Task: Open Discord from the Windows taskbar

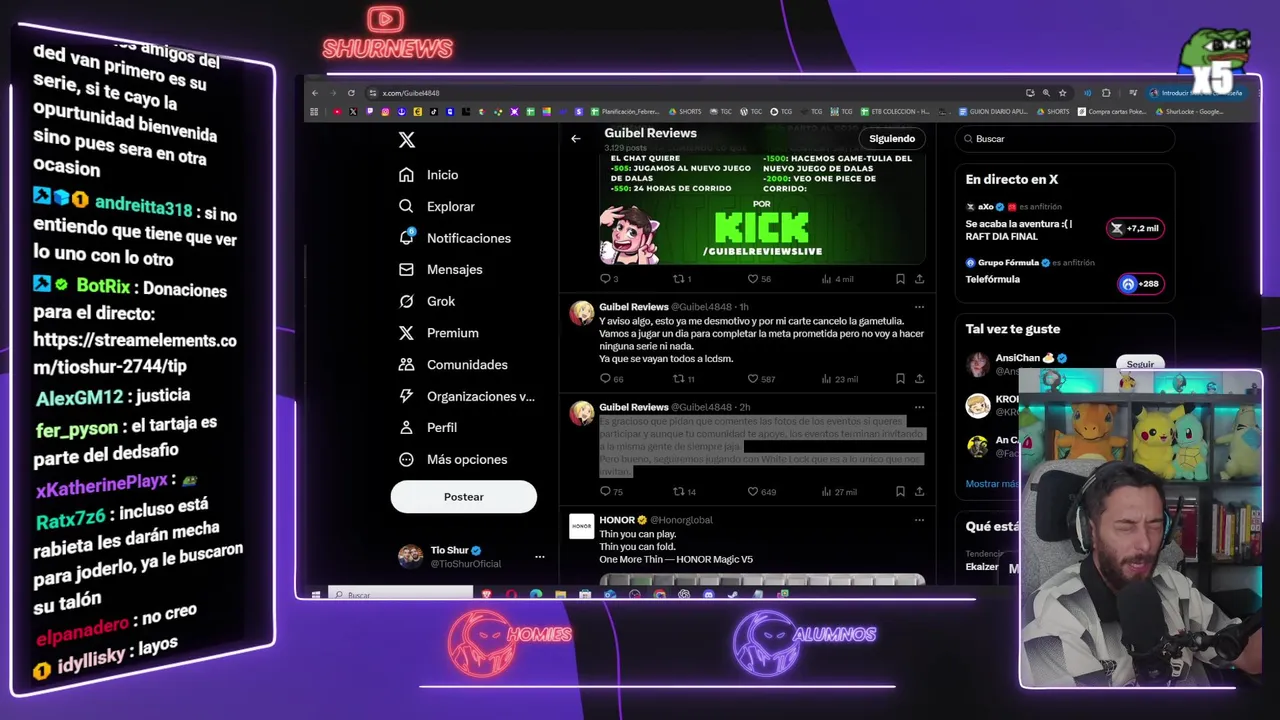Action: tap(708, 595)
